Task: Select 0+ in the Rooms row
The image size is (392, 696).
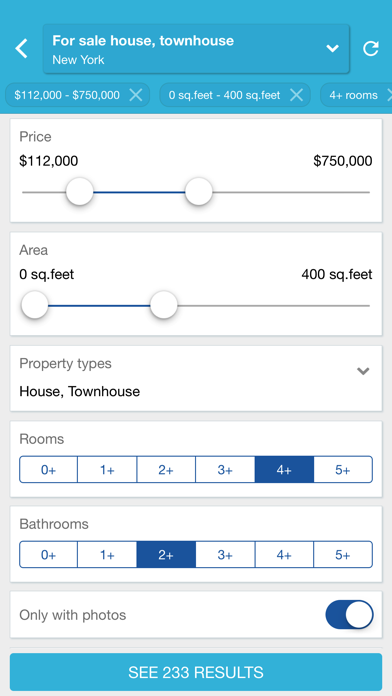Action: 48,470
